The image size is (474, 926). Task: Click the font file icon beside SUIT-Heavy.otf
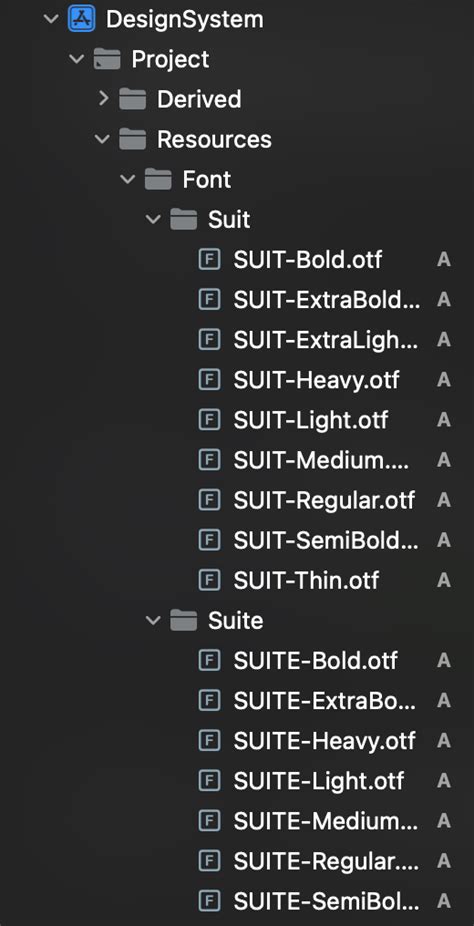click(210, 380)
